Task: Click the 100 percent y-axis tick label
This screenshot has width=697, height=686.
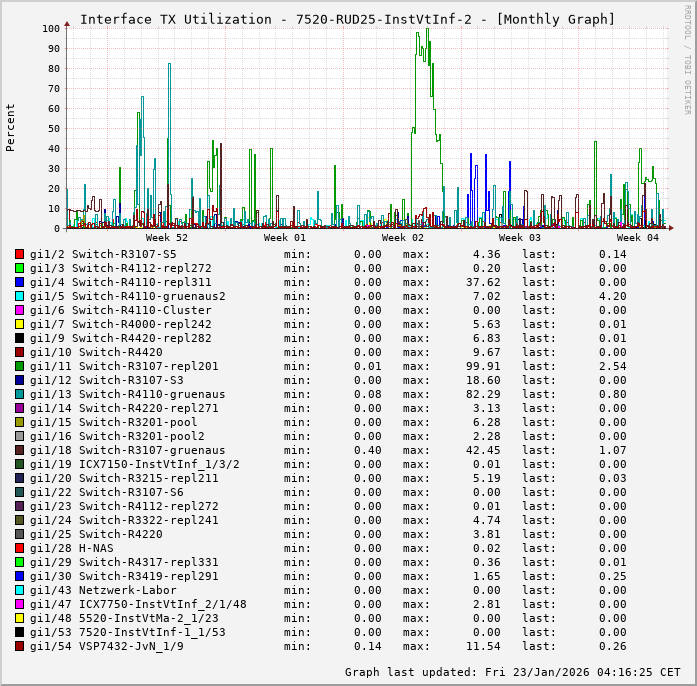Action: (x=52, y=28)
